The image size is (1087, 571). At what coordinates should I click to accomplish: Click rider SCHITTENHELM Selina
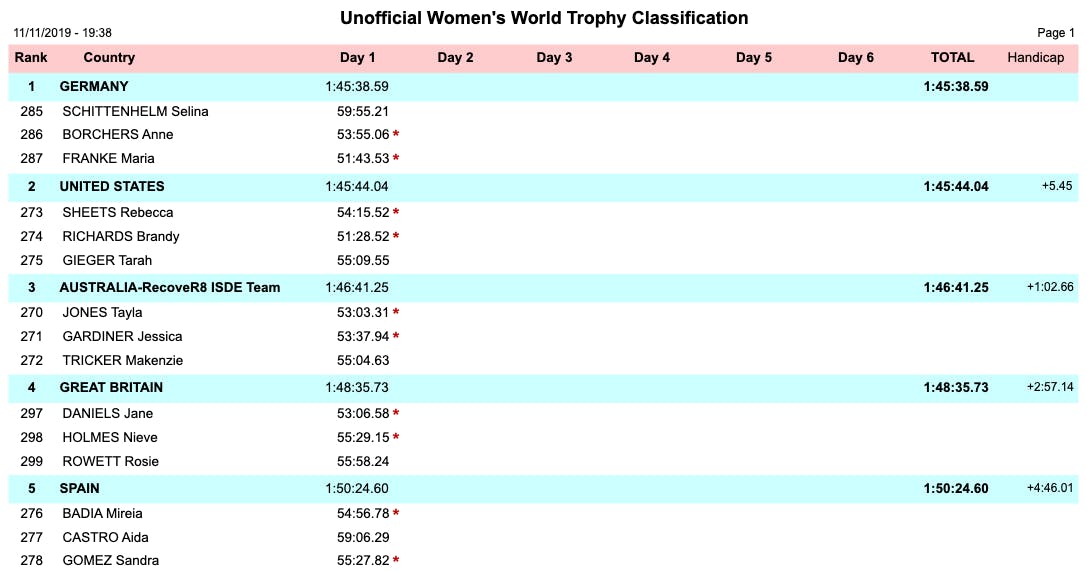coord(135,111)
